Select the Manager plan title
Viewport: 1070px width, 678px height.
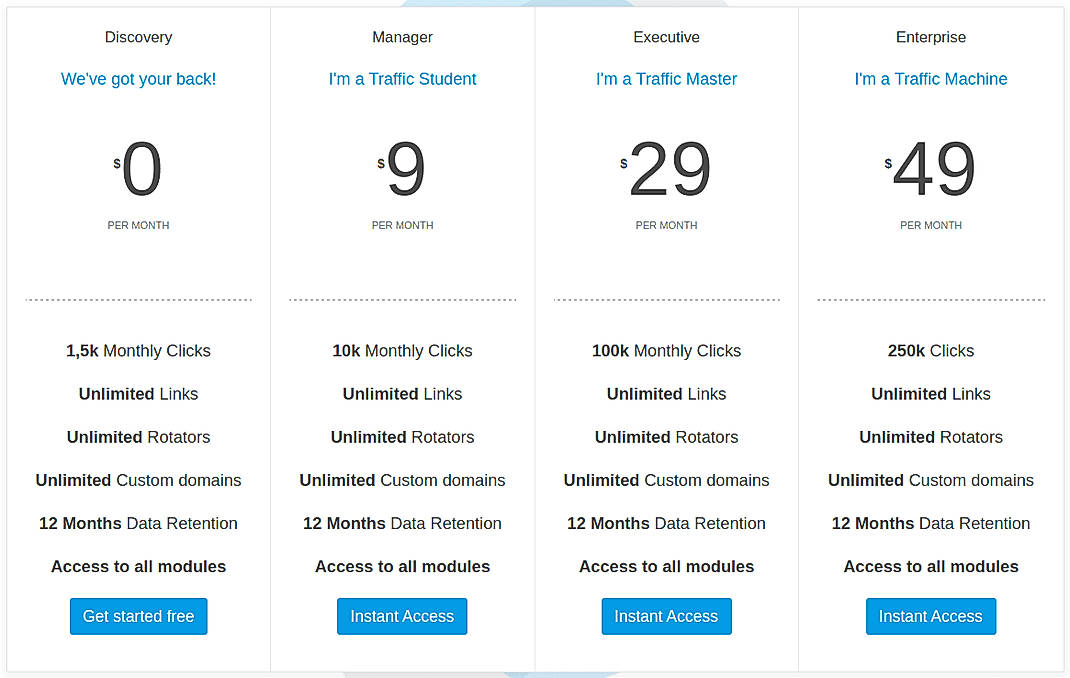402,37
